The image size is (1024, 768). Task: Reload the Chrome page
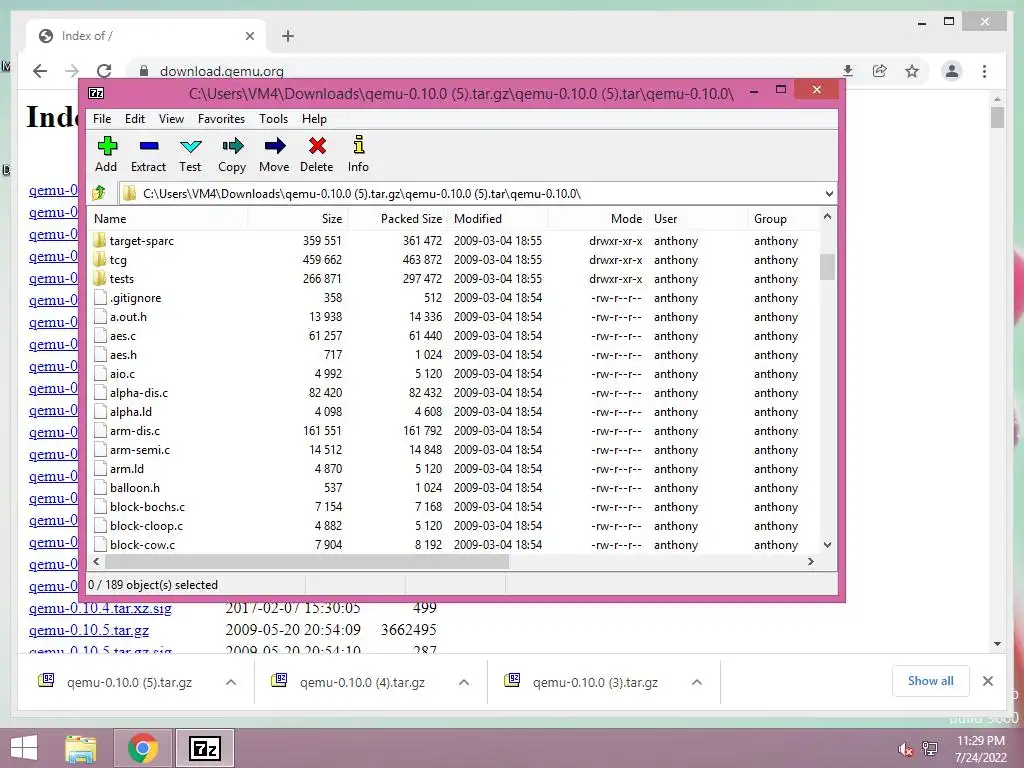[x=104, y=71]
